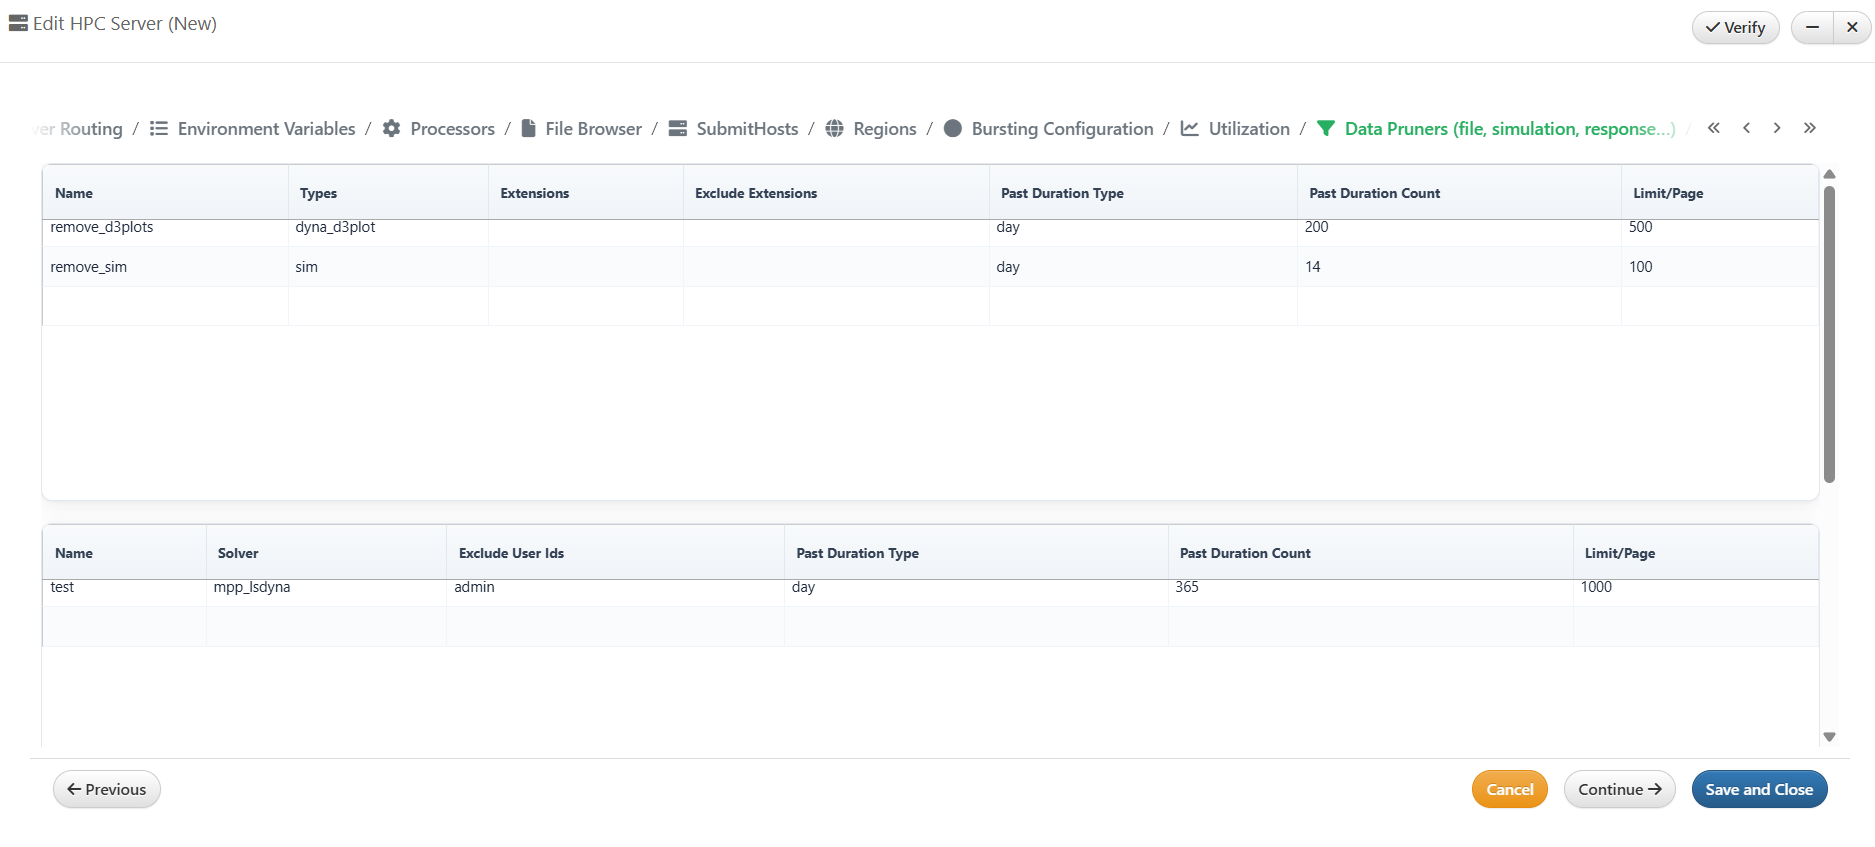This screenshot has width=1875, height=847.
Task: Go to next tab using right chevron
Action: pos(1777,128)
